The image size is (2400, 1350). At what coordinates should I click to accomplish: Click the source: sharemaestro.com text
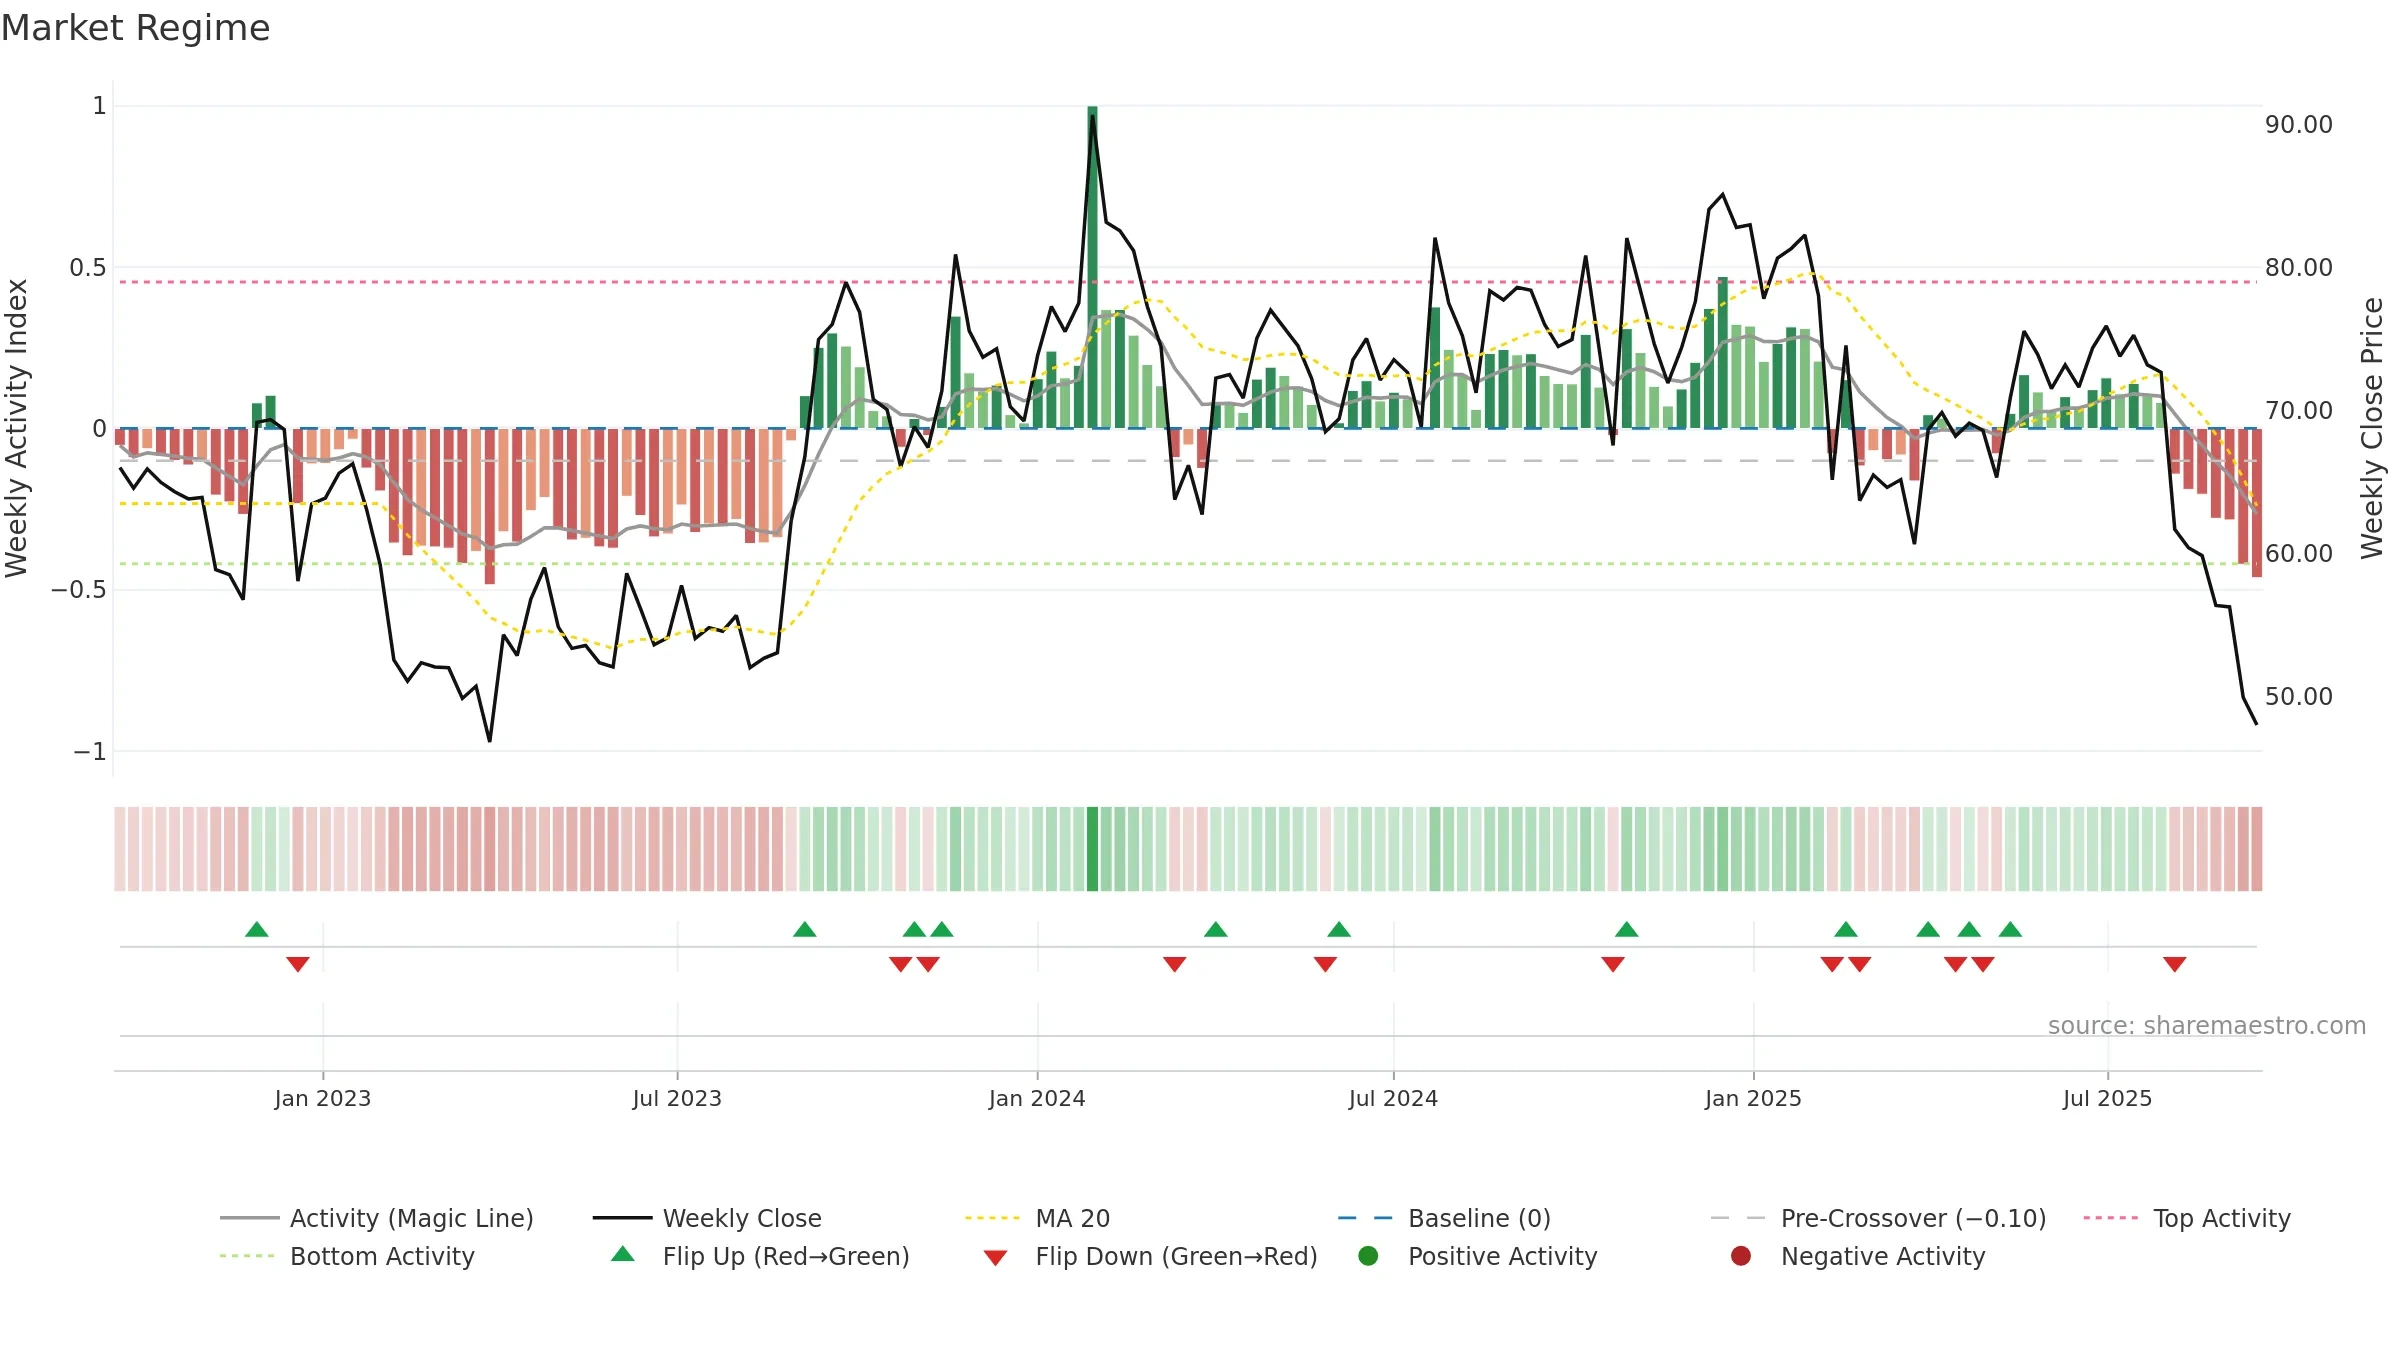click(x=2207, y=1025)
